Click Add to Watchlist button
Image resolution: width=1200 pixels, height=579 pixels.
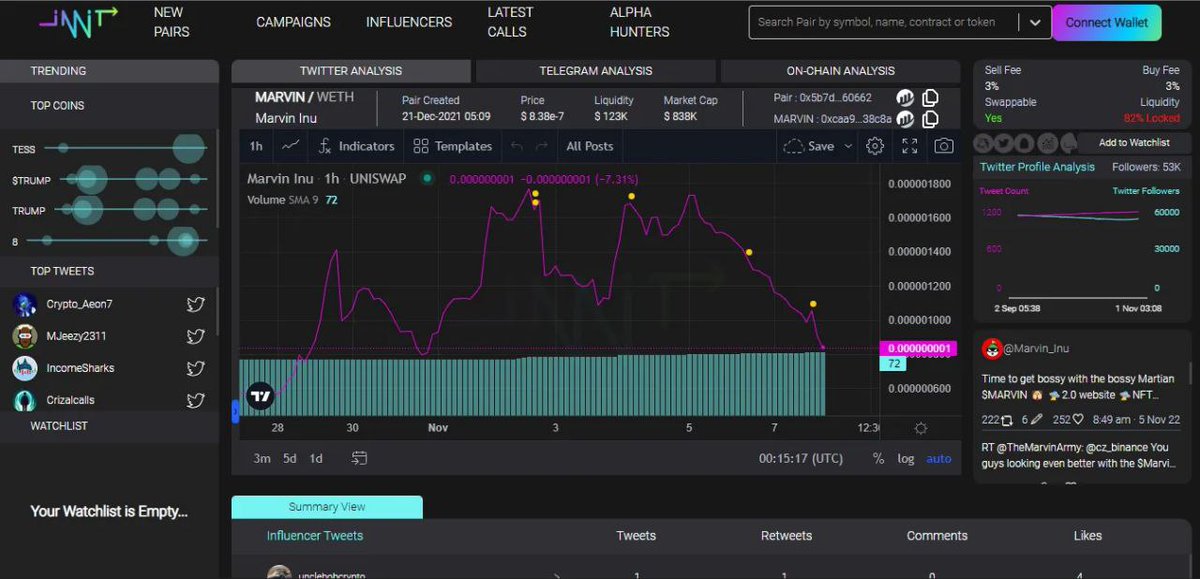pyautogui.click(x=1135, y=143)
